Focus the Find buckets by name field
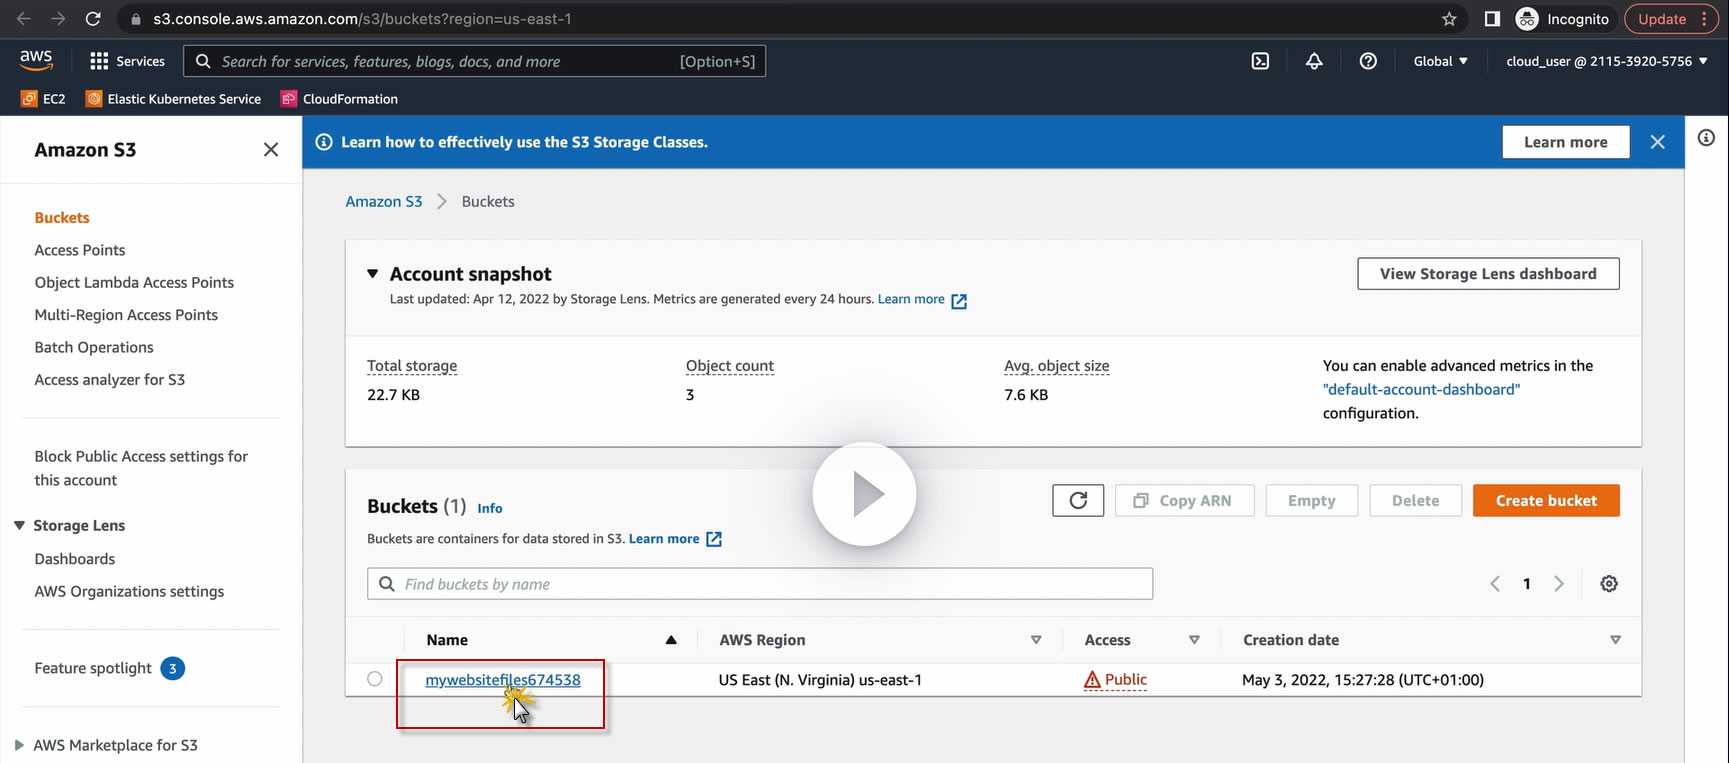Screen dimensions: 1729x763 (x=760, y=584)
